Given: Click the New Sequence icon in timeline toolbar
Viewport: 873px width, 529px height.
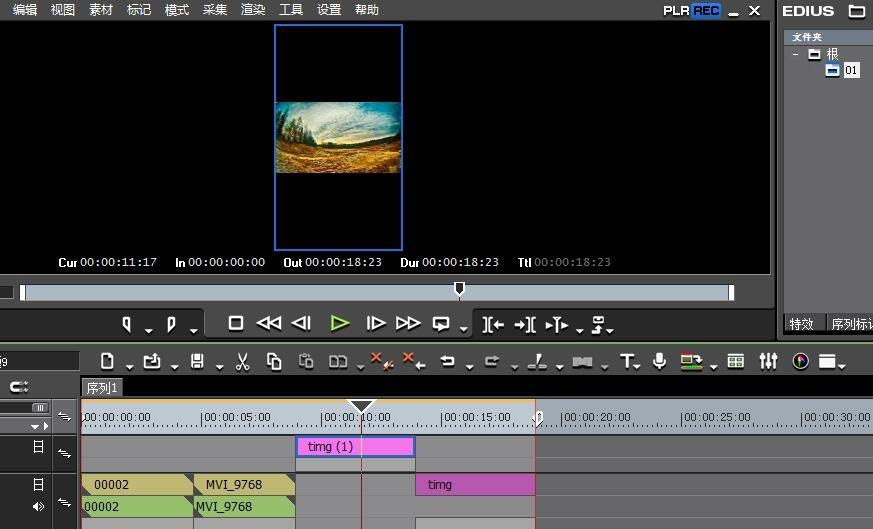Looking at the screenshot, I should pos(107,361).
